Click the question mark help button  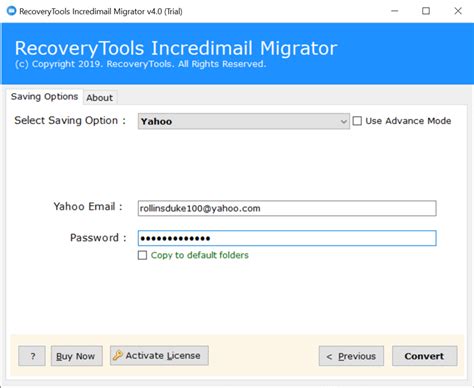point(32,356)
